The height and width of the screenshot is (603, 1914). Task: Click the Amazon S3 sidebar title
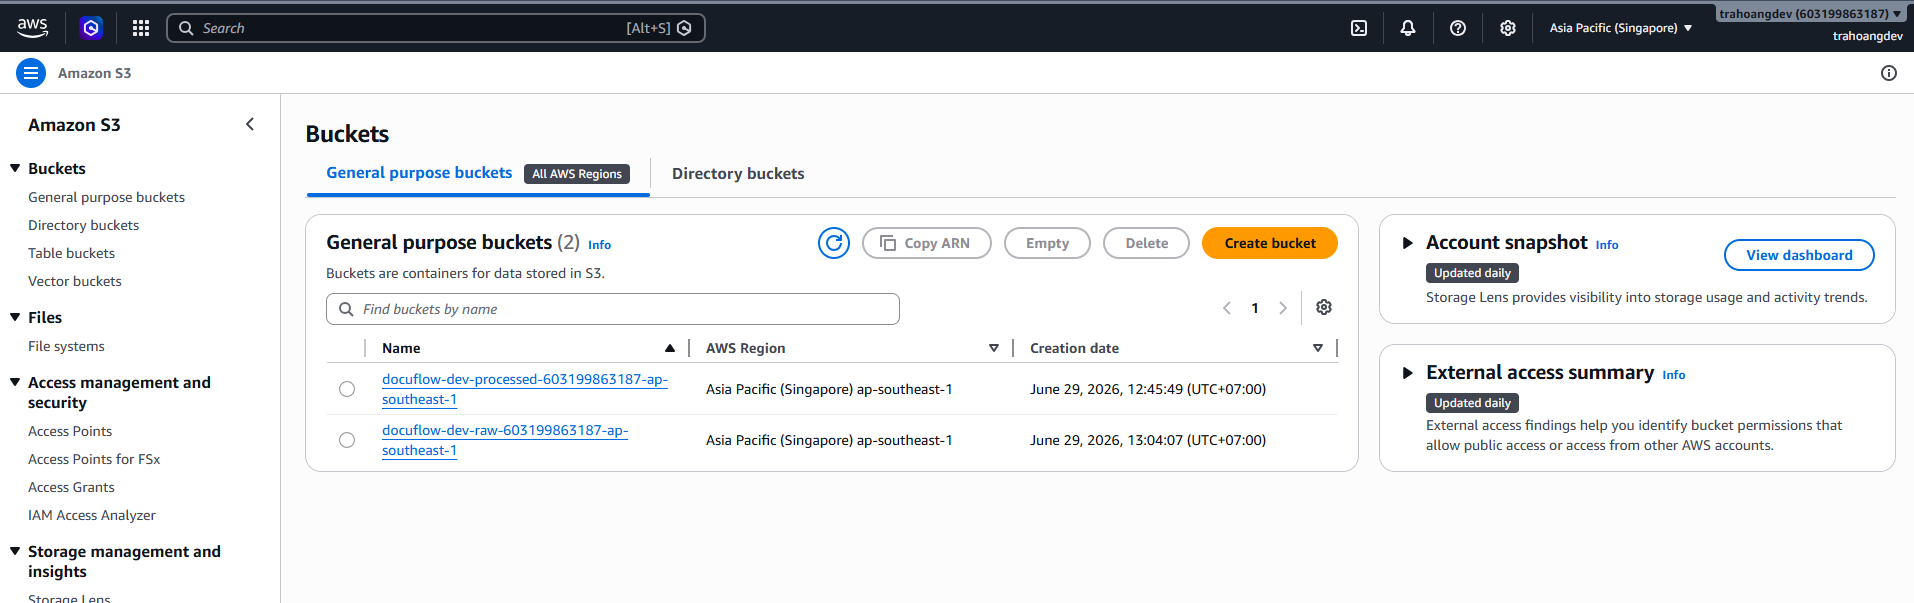point(74,125)
